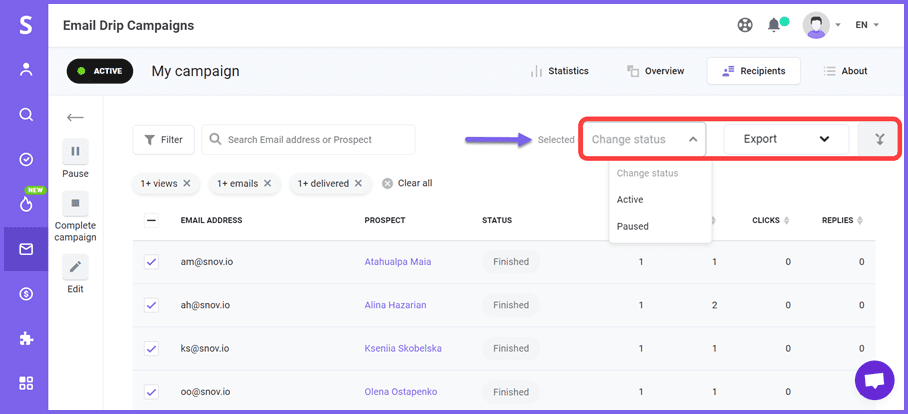Click the Pause campaign icon
The height and width of the screenshot is (414, 908).
[x=76, y=152]
